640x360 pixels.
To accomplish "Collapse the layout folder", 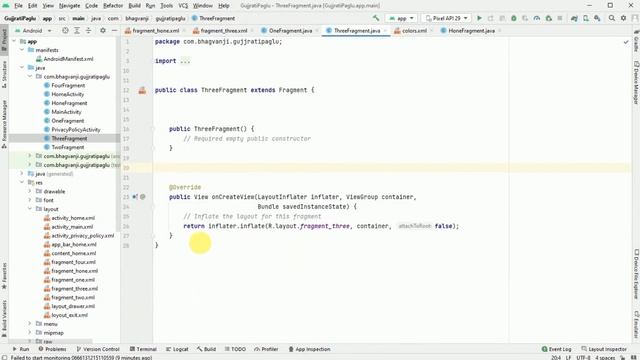I will pos(29,209).
